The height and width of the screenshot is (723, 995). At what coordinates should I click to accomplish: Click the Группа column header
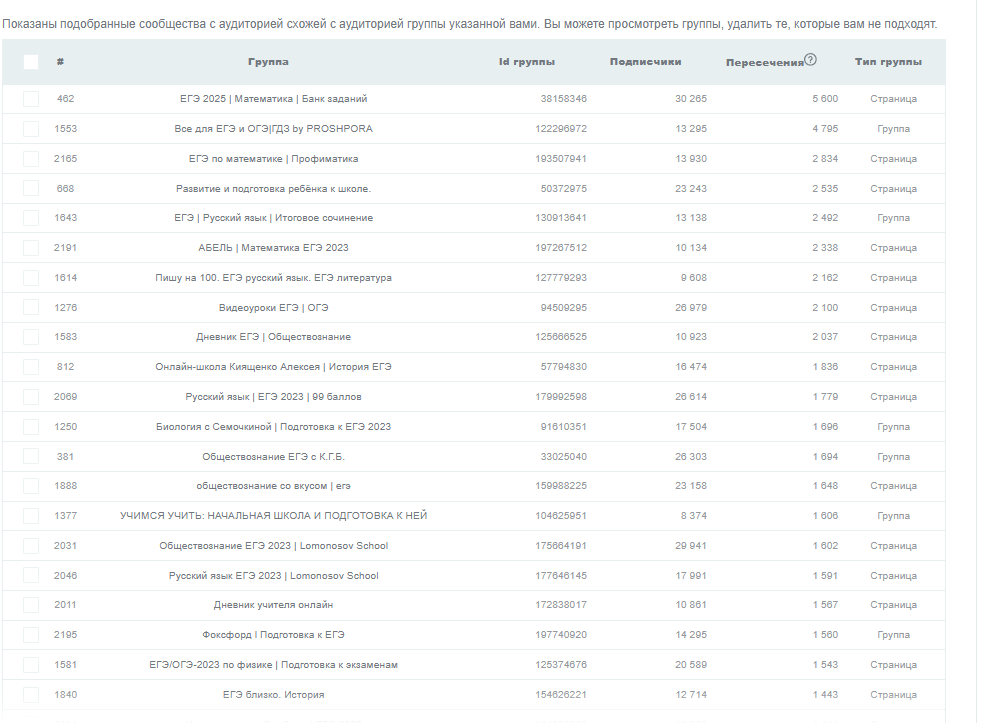[x=268, y=62]
